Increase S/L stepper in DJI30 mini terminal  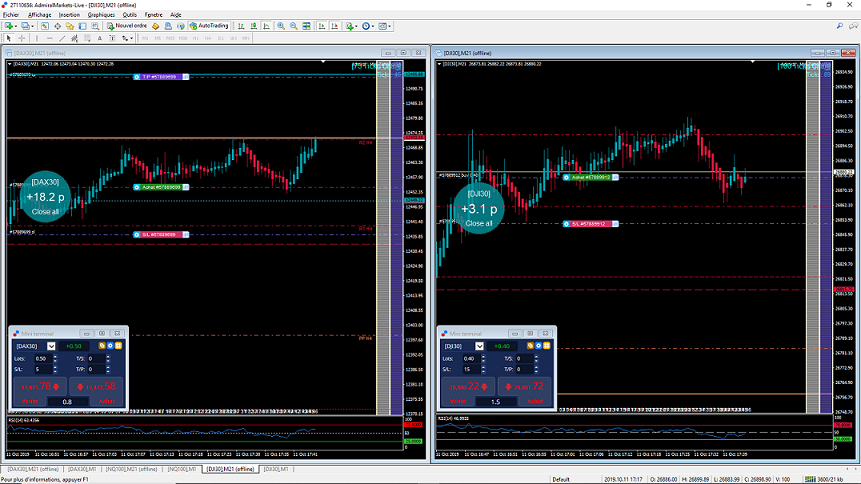tap(483, 367)
